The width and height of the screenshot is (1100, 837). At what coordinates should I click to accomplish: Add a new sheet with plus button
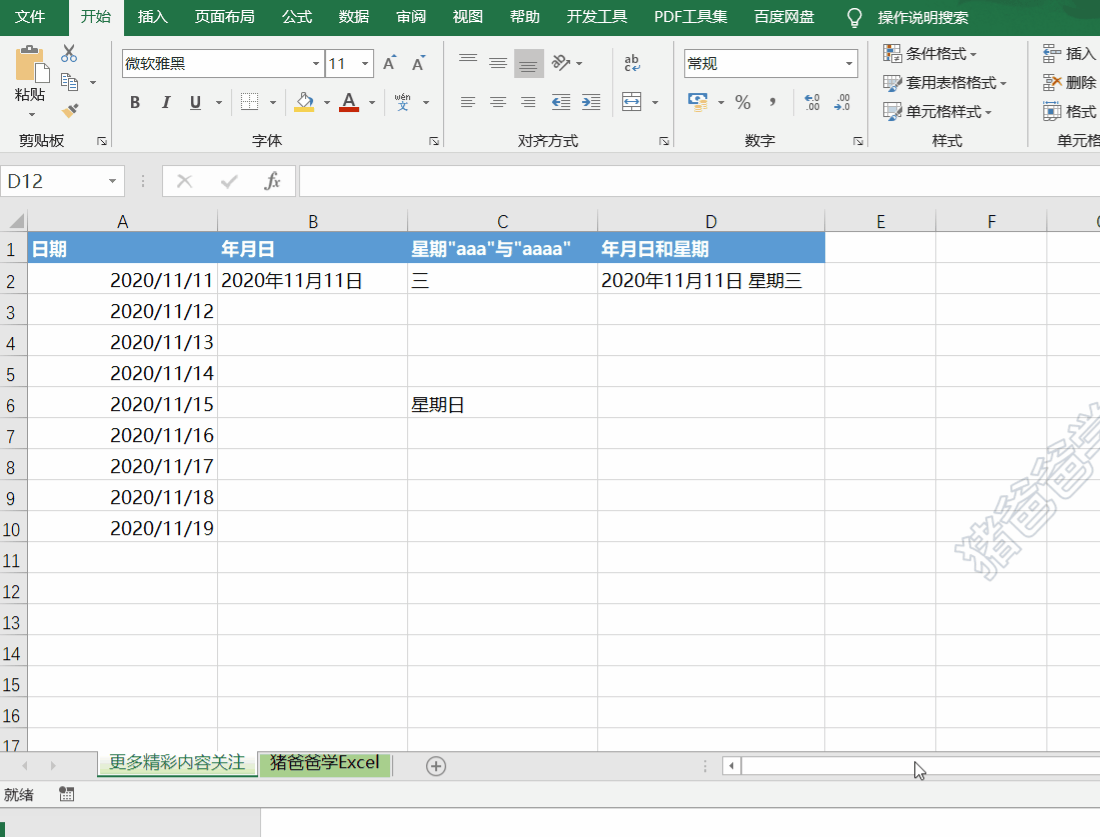(x=436, y=766)
